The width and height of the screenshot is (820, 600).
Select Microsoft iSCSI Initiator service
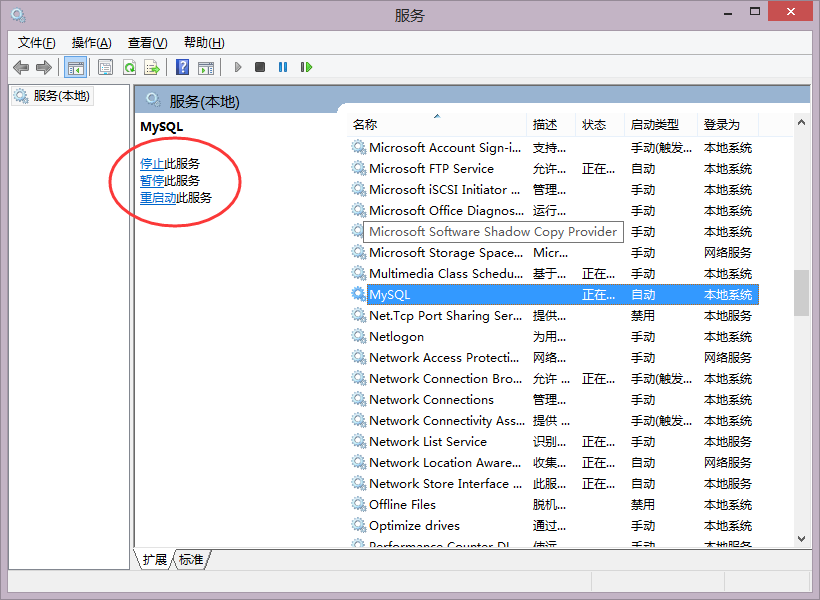553,189
